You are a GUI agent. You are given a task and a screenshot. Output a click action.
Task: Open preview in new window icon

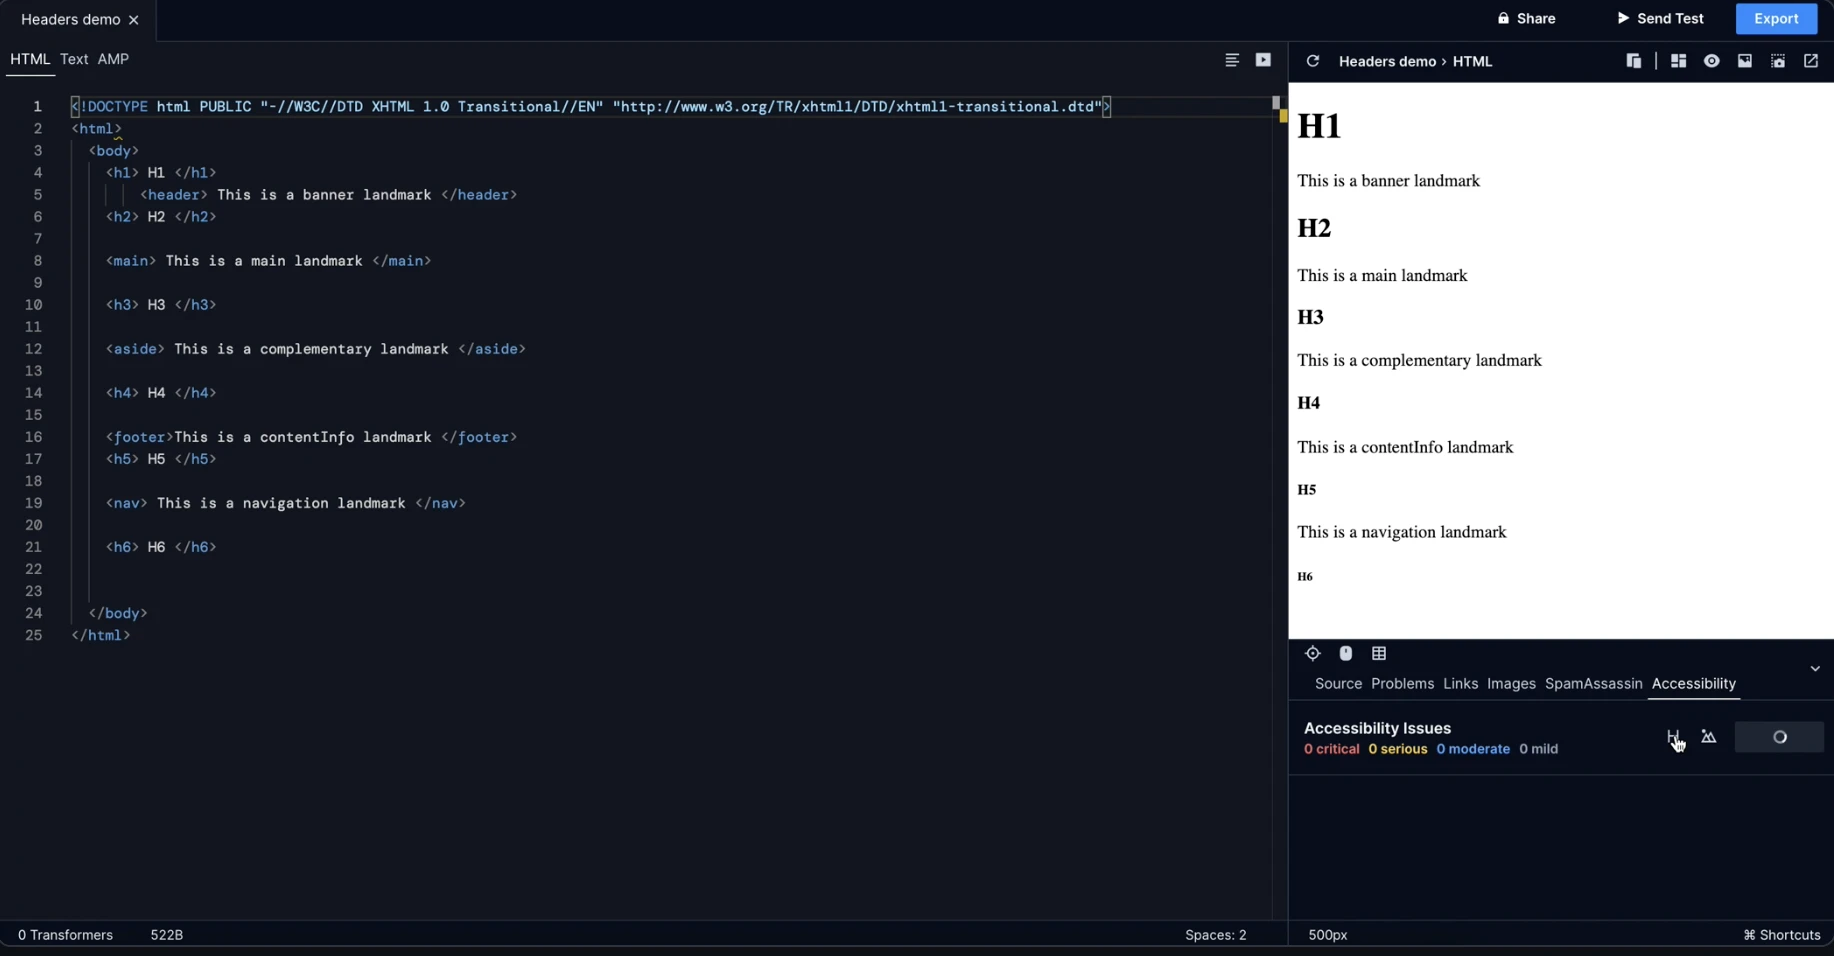click(x=1810, y=61)
